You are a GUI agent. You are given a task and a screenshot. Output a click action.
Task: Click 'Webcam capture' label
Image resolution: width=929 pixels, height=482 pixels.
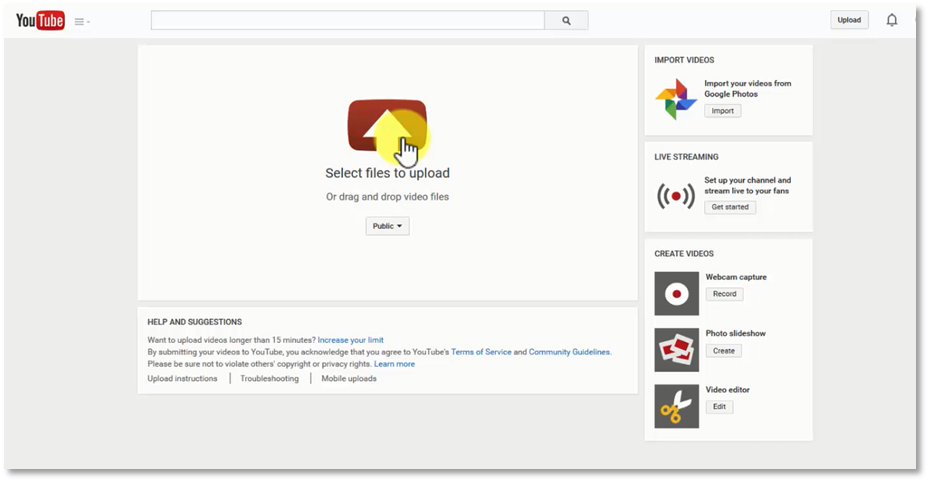point(736,277)
